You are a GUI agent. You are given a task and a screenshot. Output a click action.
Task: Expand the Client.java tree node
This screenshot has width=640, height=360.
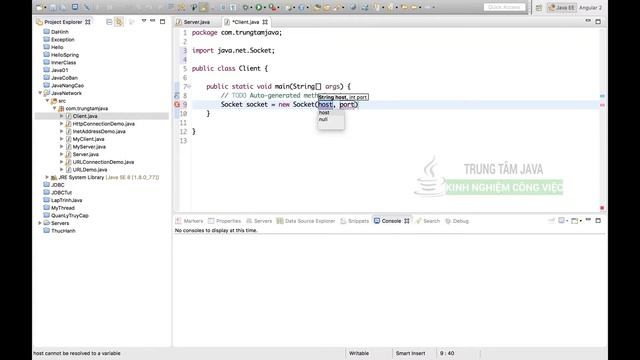62,116
